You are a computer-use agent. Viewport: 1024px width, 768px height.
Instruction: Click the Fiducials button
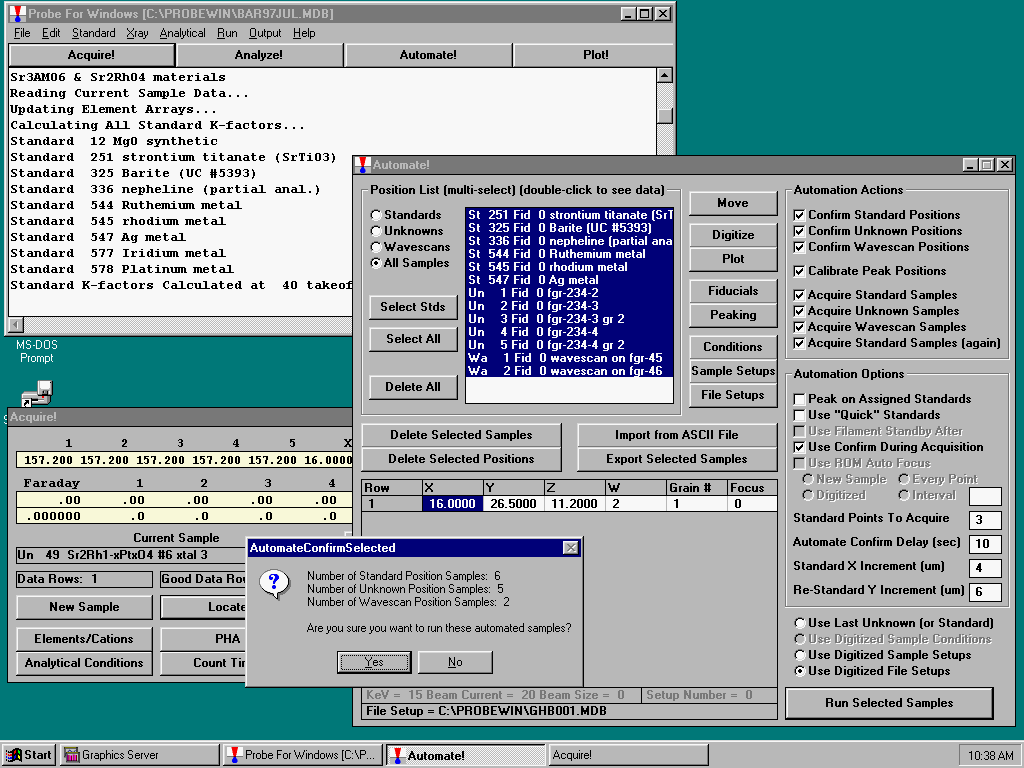[x=733, y=291]
